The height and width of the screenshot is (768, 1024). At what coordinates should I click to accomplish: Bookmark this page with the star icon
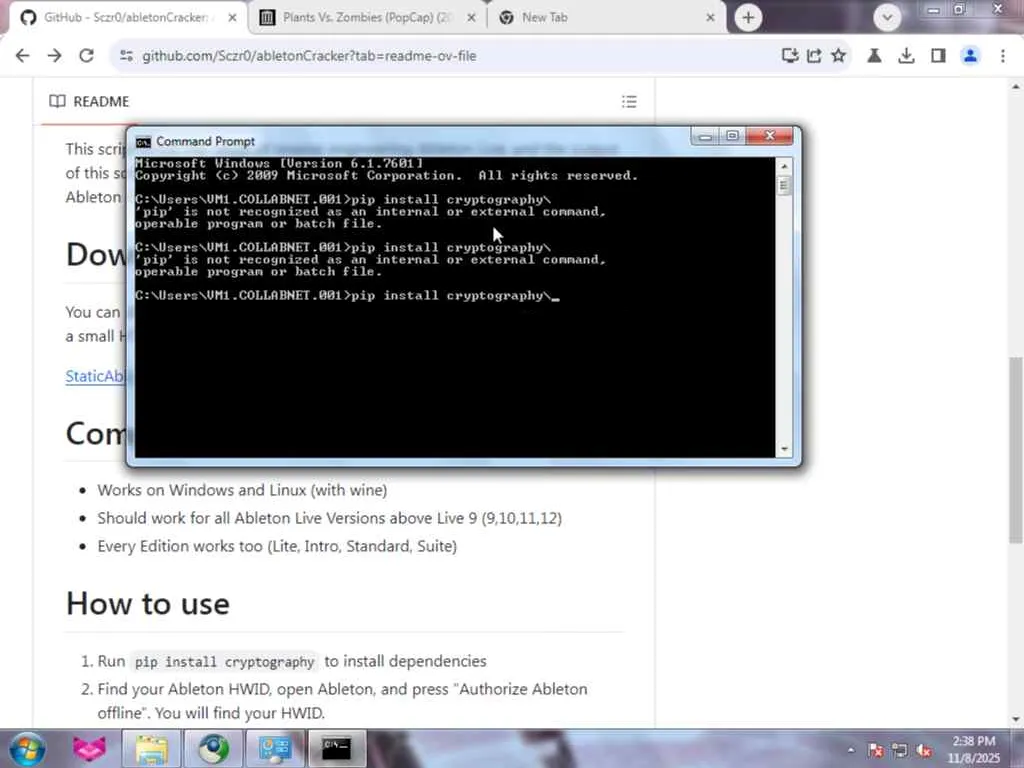pyautogui.click(x=839, y=56)
